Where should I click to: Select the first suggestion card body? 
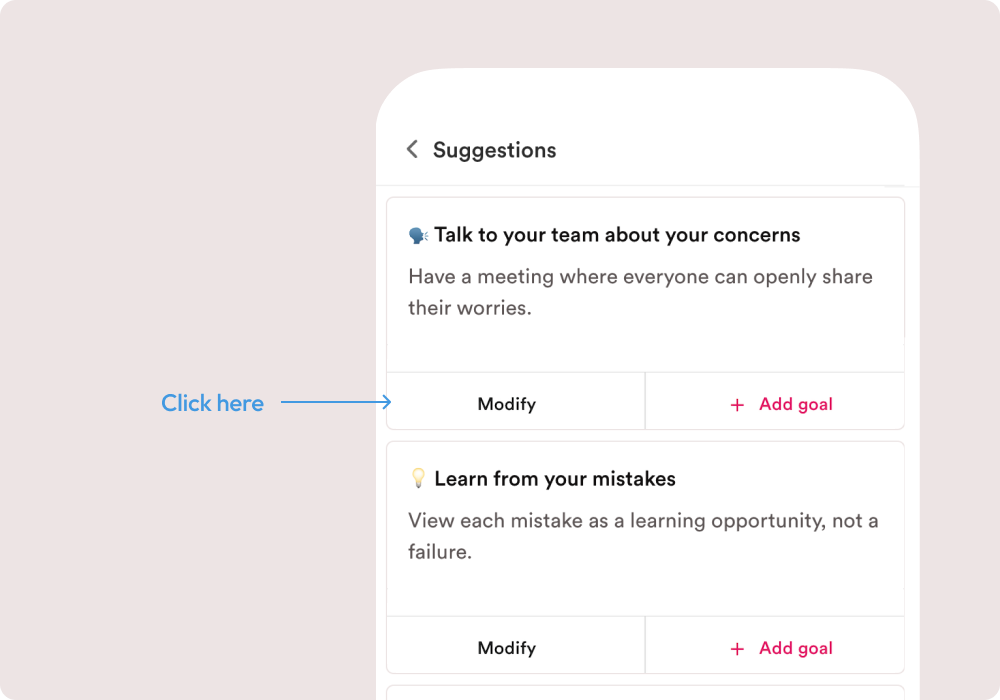[645, 285]
